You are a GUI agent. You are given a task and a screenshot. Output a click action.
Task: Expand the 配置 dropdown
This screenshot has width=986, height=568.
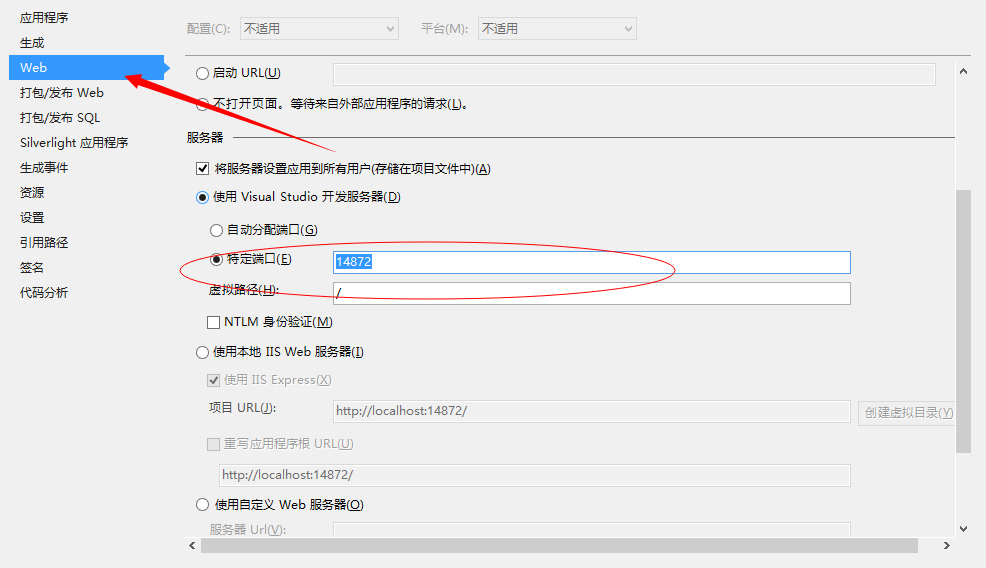click(319, 29)
